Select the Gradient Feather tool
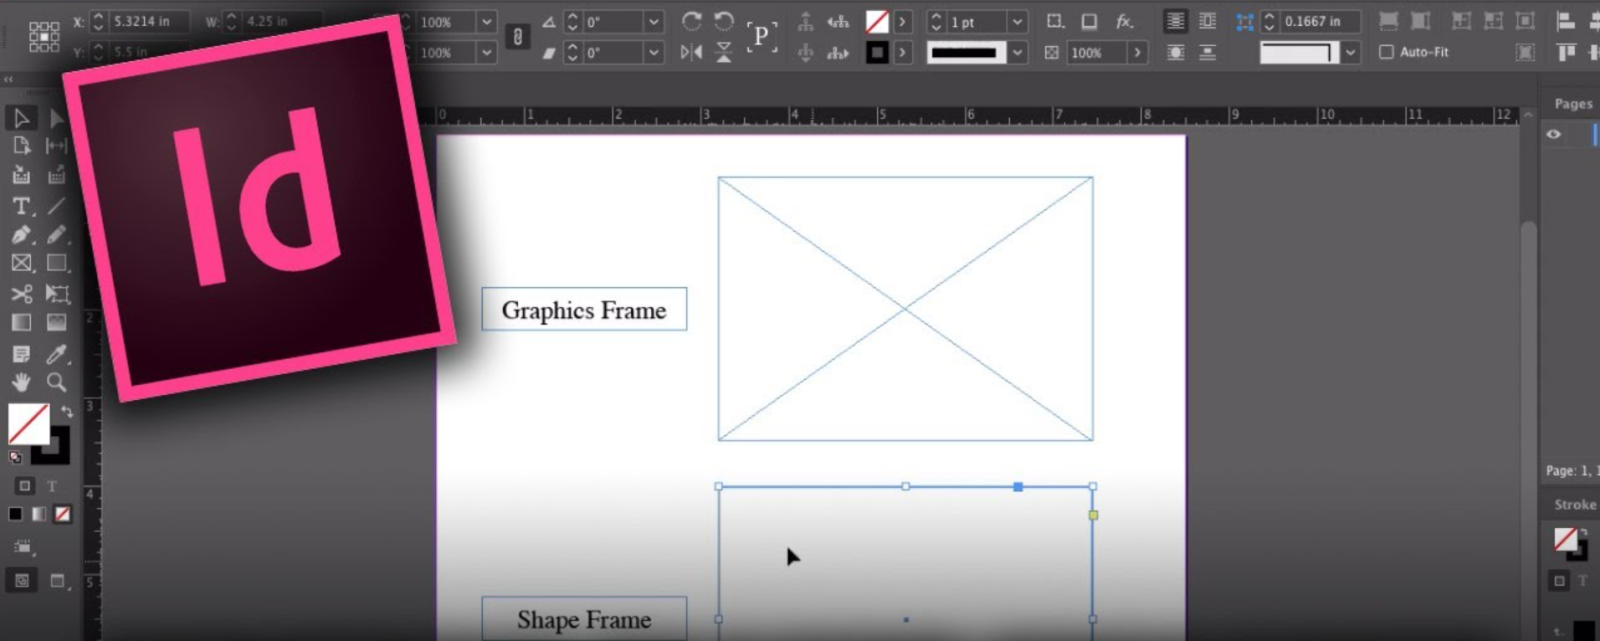The height and width of the screenshot is (641, 1600). point(57,322)
